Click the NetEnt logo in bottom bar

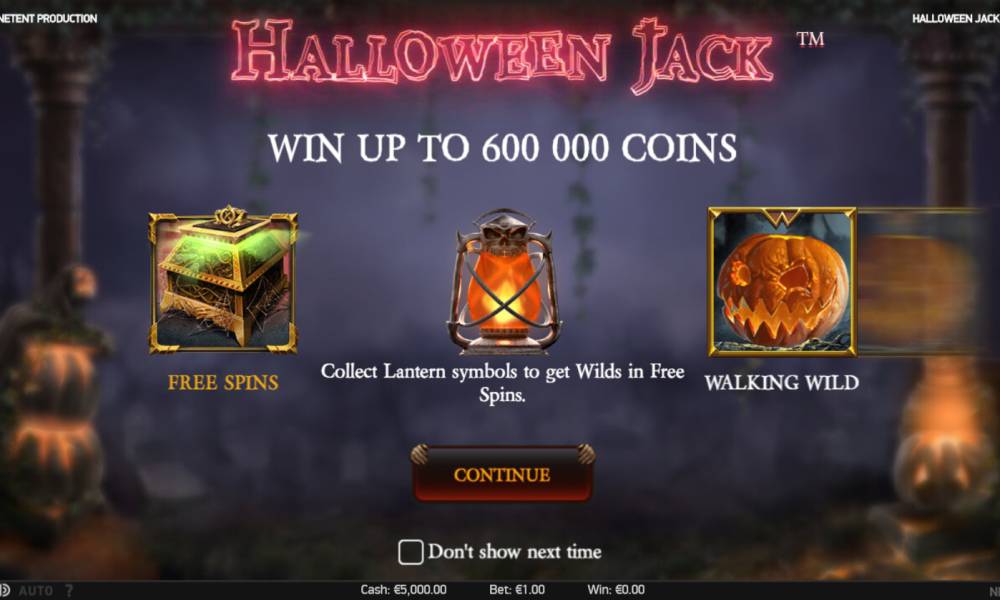click(x=994, y=591)
